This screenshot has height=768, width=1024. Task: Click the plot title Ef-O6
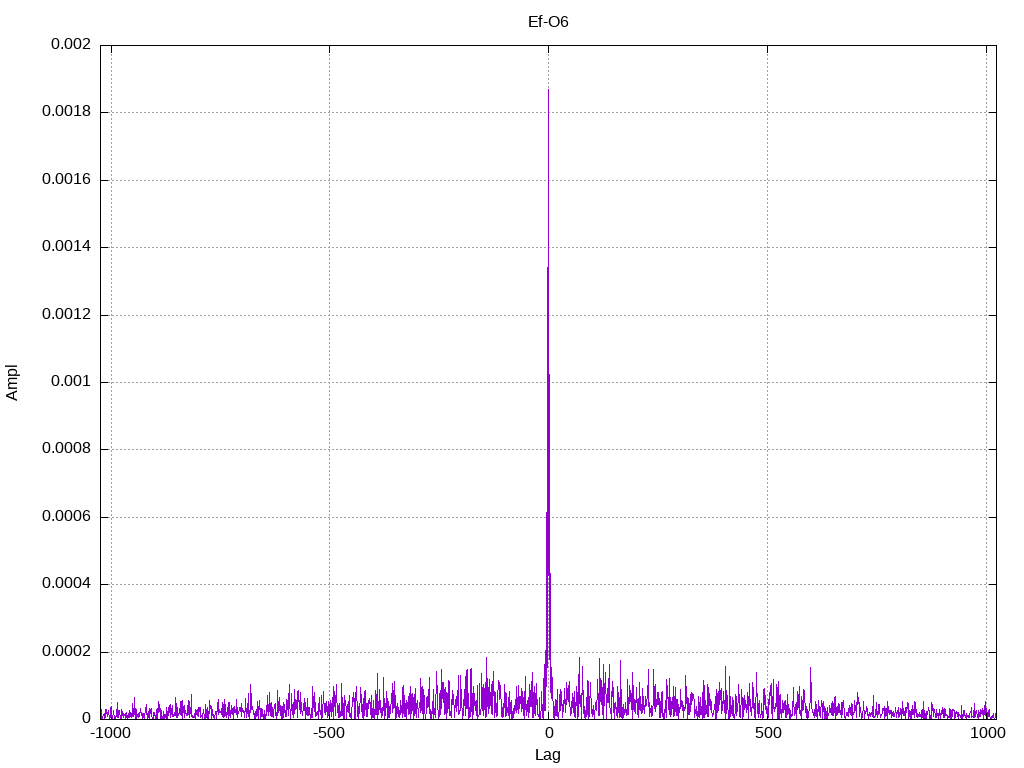(548, 21)
